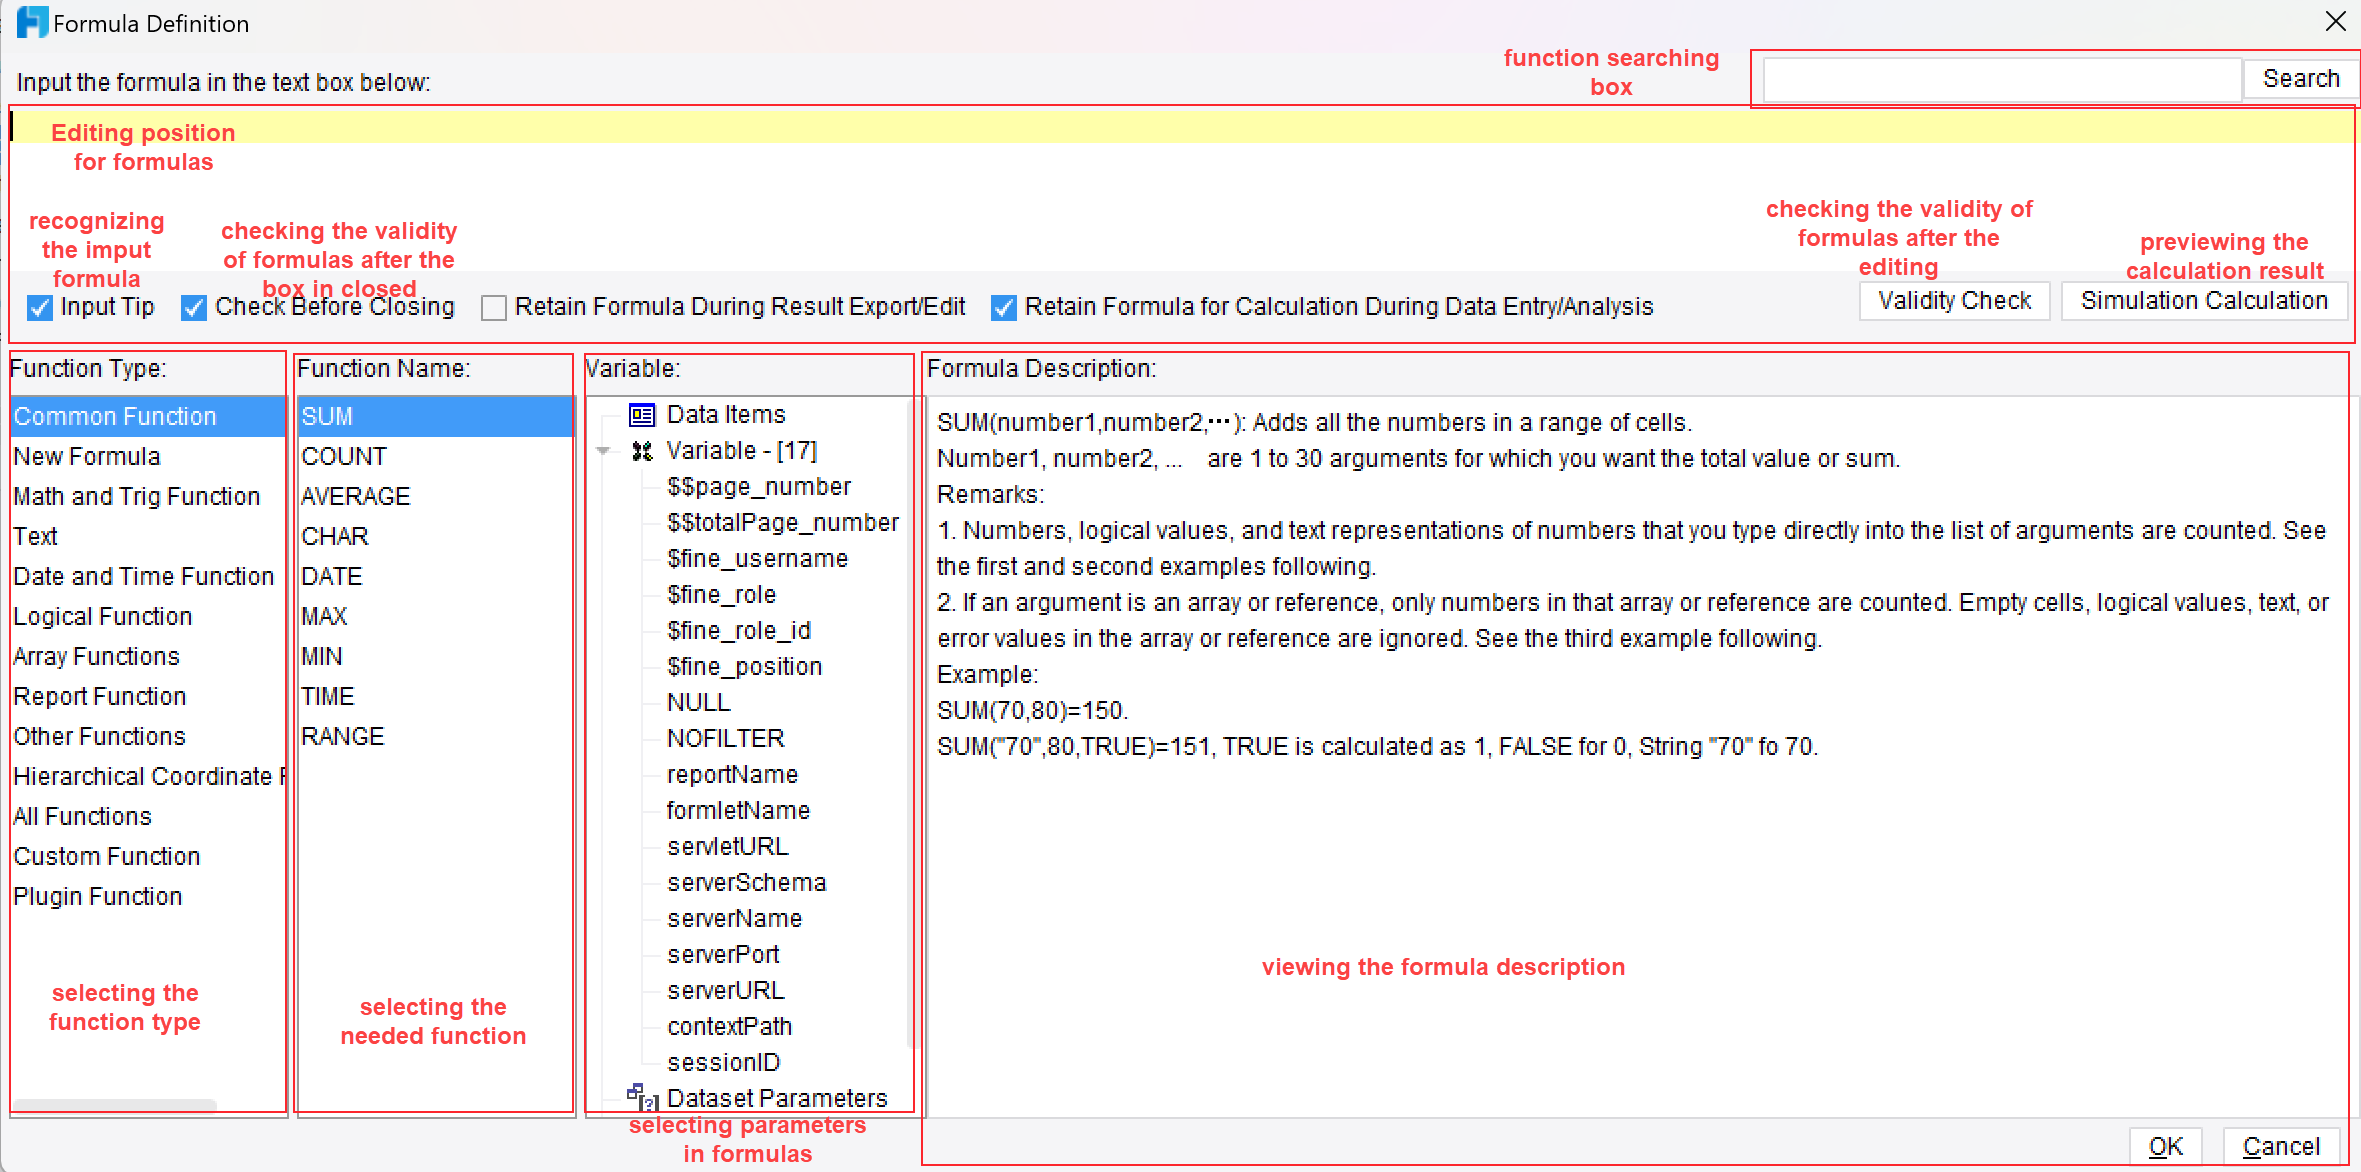Viewport: 2361px width, 1172px height.
Task: Select Common Function type
Action: click(x=148, y=416)
